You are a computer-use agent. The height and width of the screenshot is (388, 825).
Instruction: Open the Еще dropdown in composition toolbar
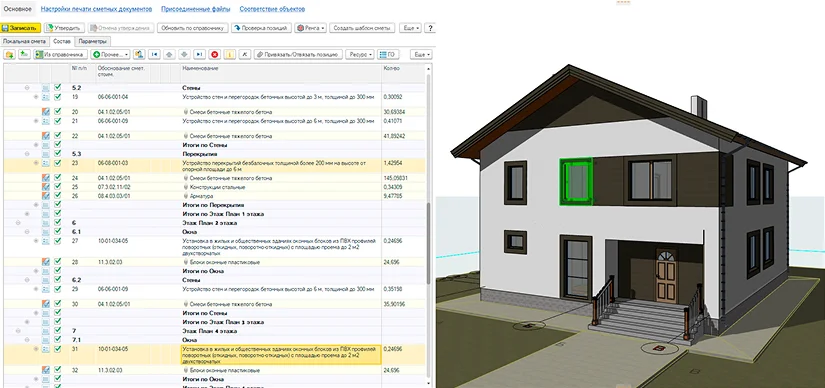(421, 54)
